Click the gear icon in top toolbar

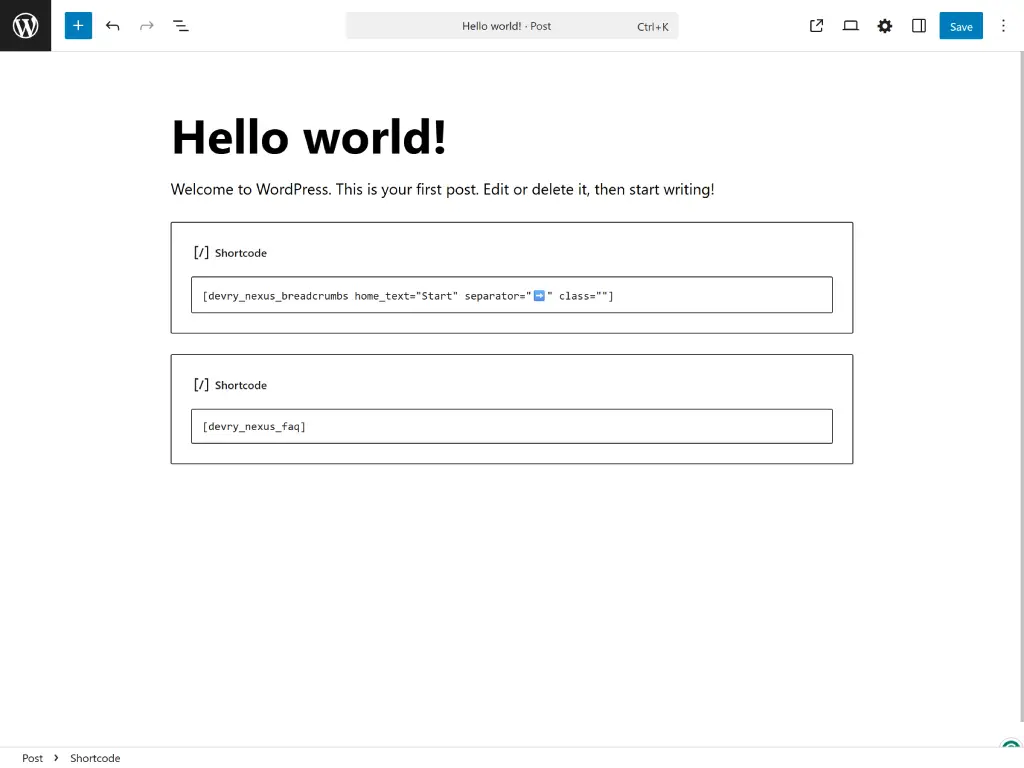tap(884, 26)
